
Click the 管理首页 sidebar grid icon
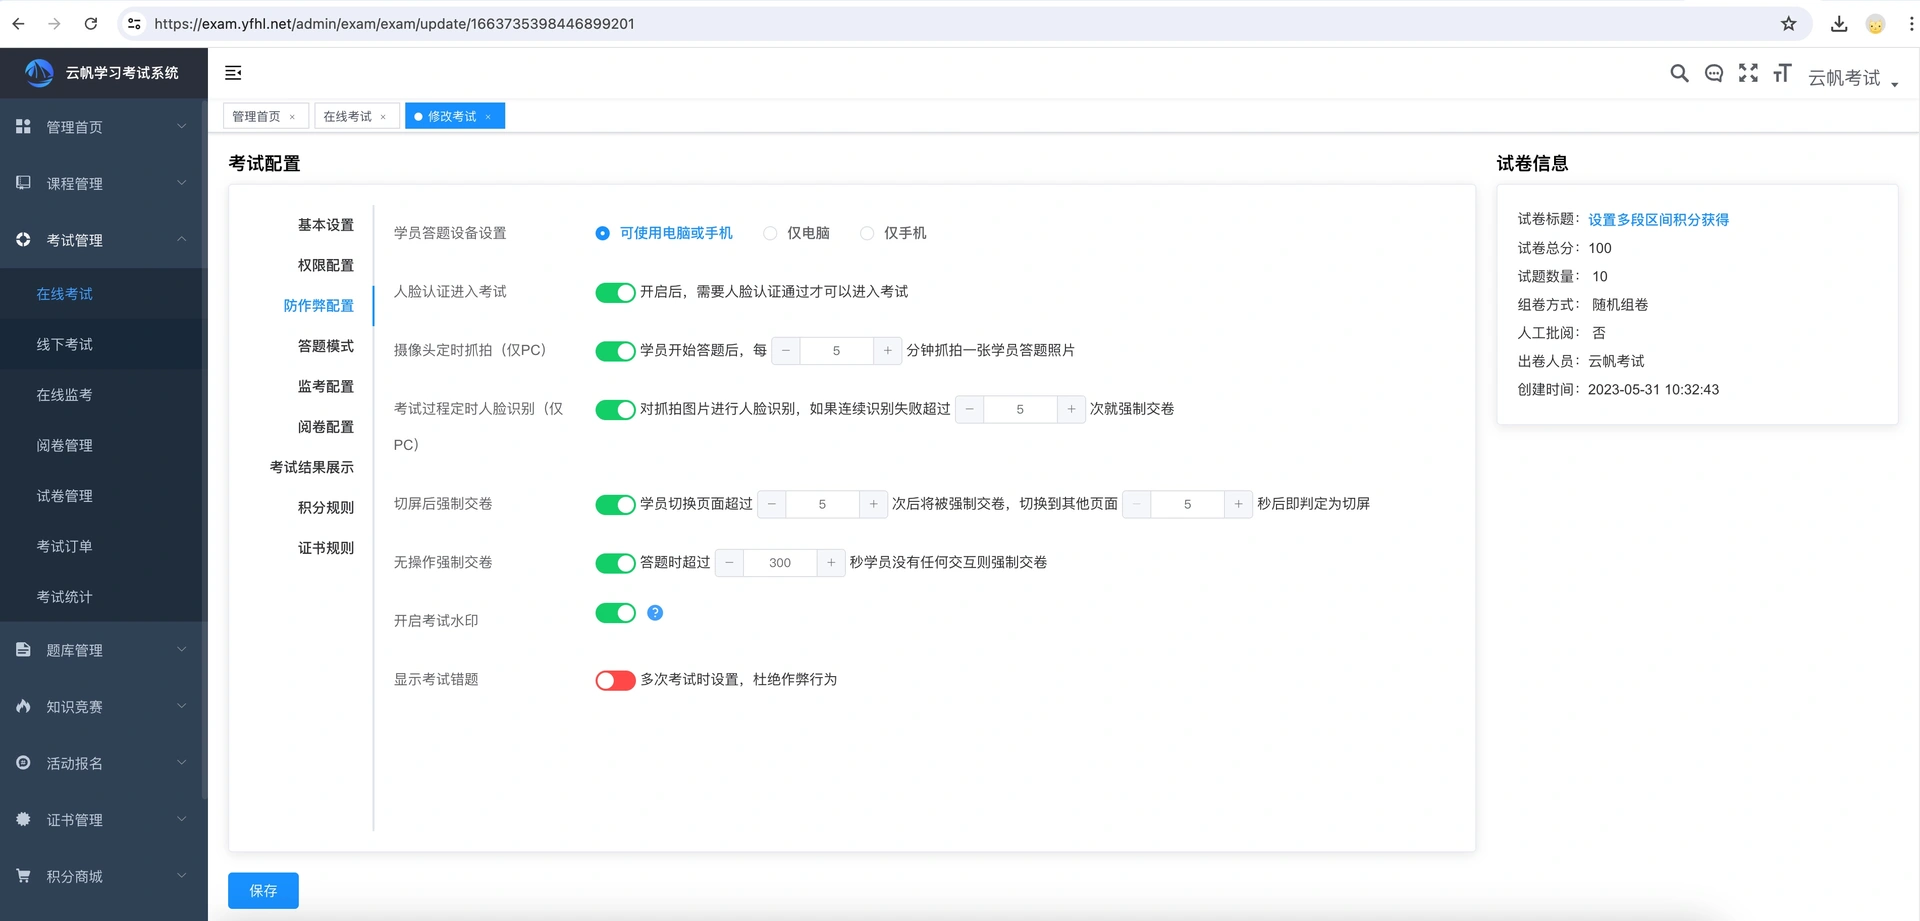coord(23,126)
